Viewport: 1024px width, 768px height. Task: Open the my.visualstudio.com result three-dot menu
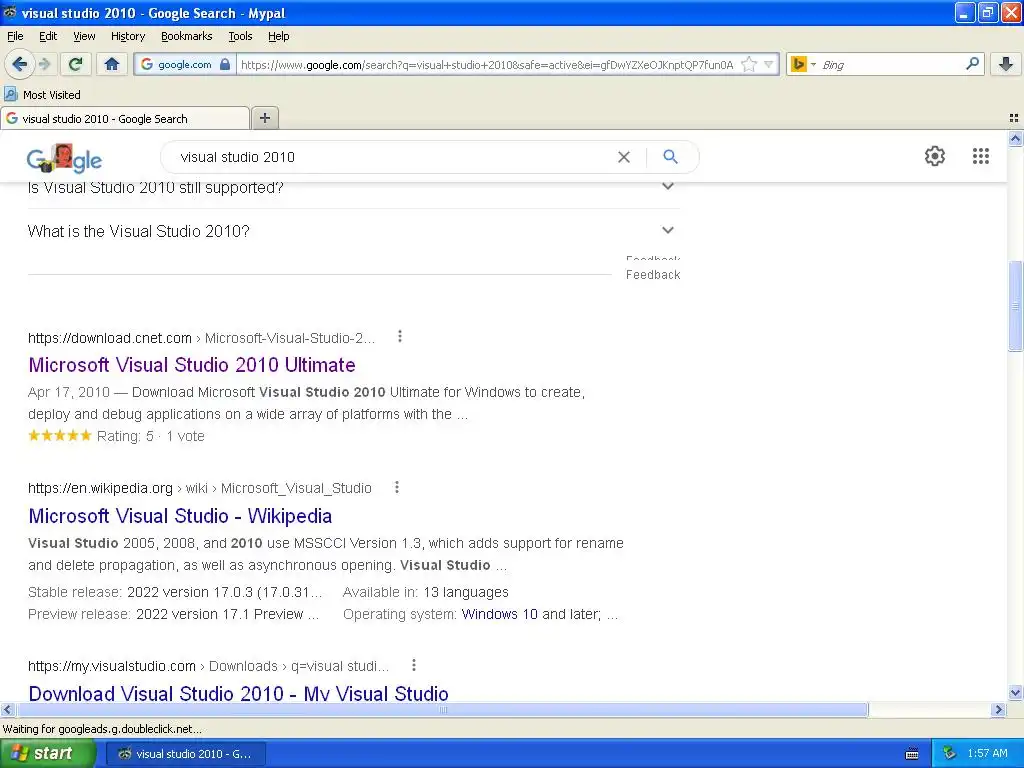pyautogui.click(x=413, y=665)
